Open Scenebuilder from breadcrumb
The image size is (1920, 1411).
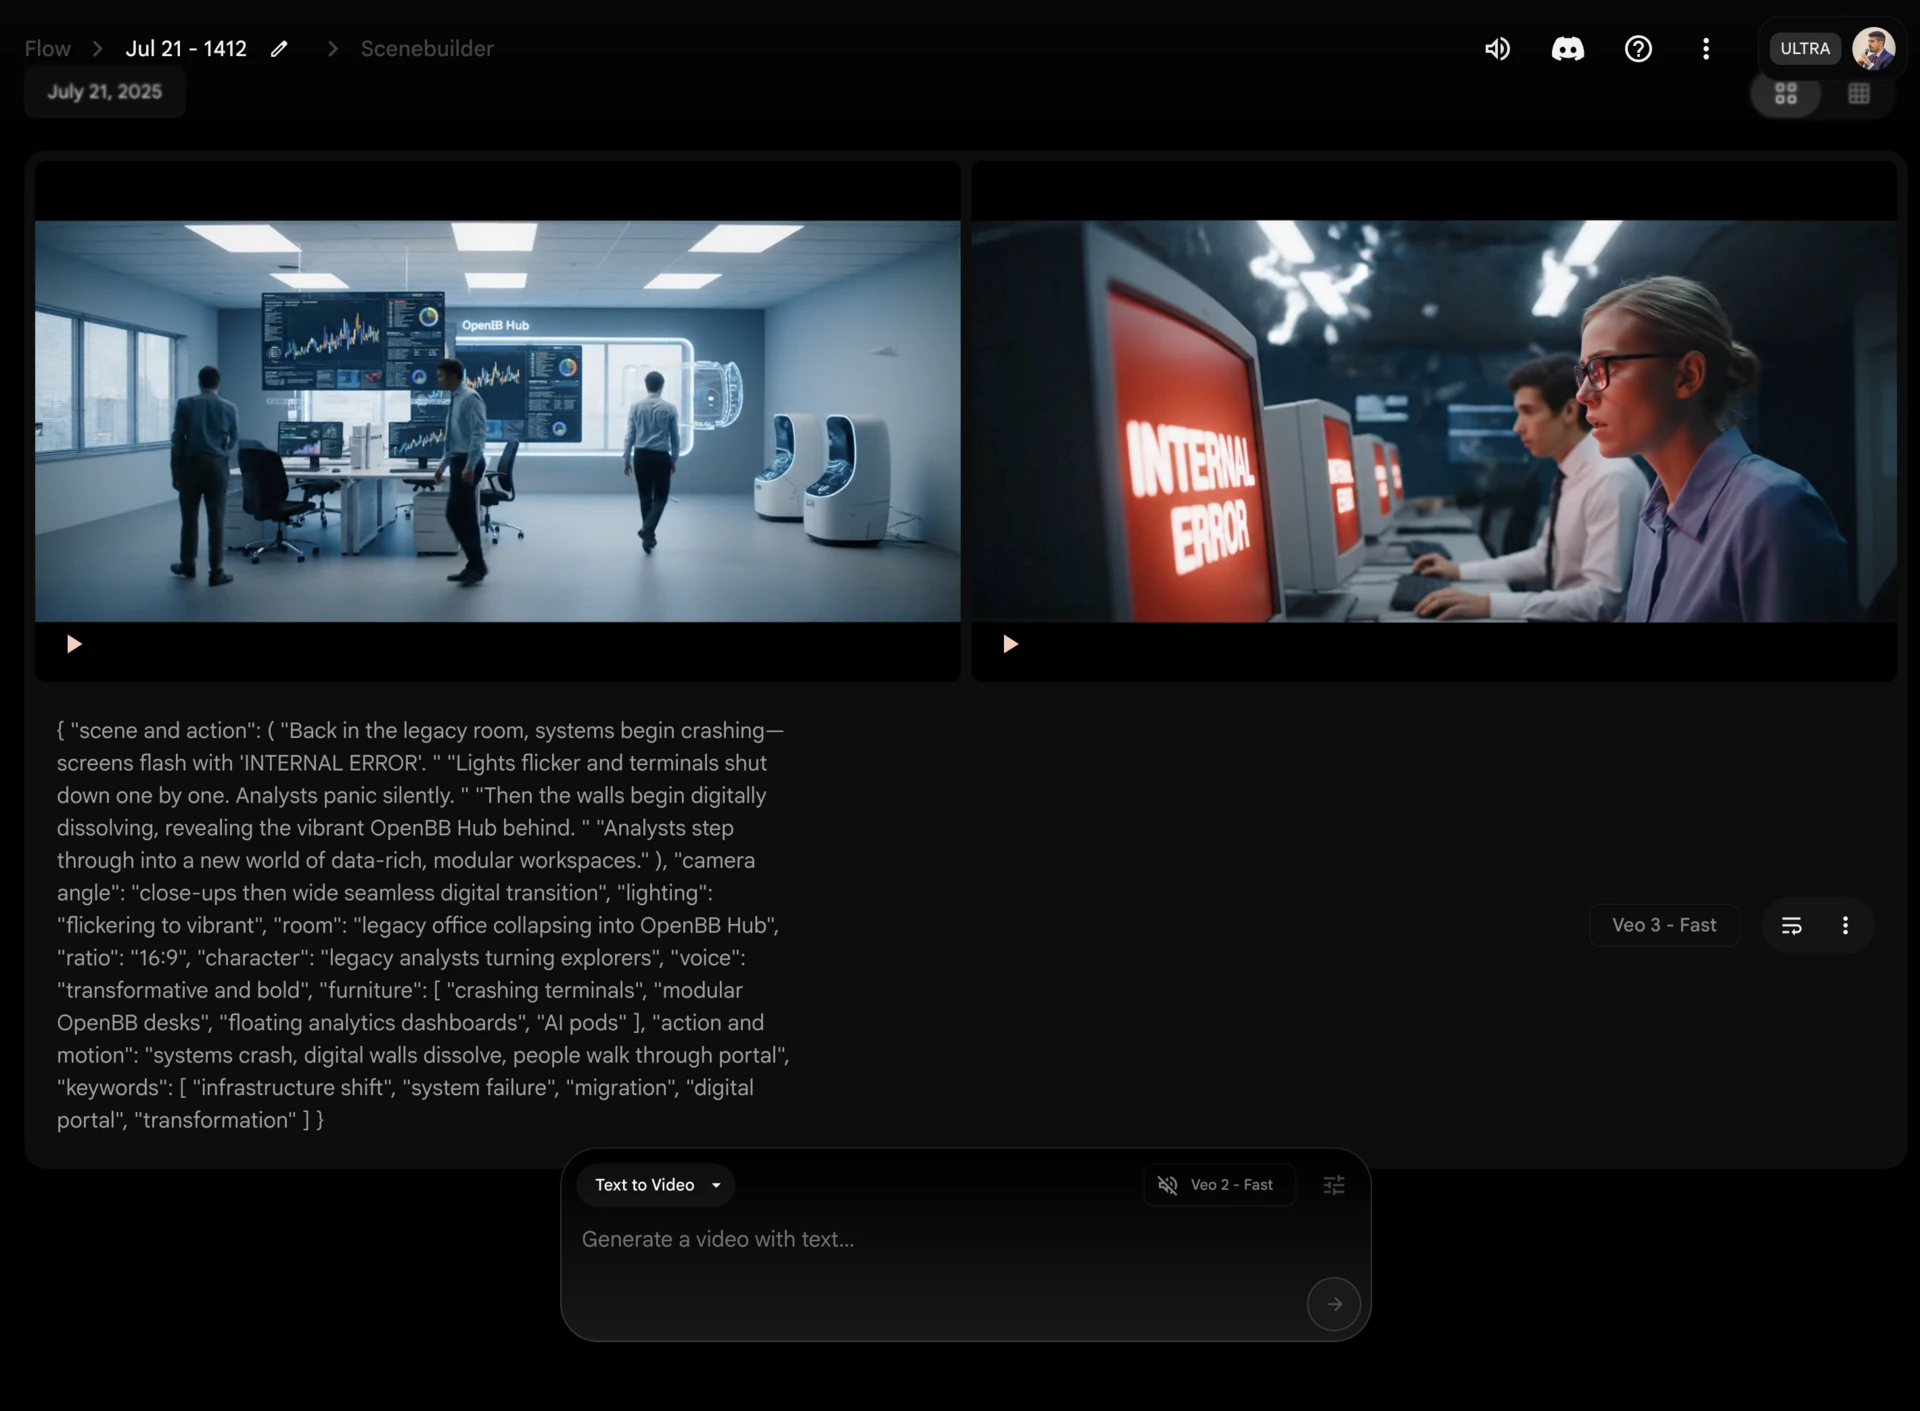[x=427, y=49]
